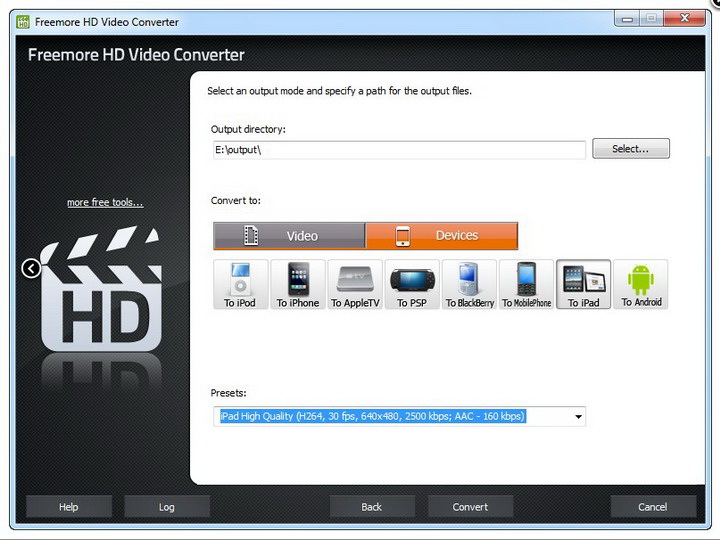Open the Log button
This screenshot has height=540, width=720.
tap(167, 507)
